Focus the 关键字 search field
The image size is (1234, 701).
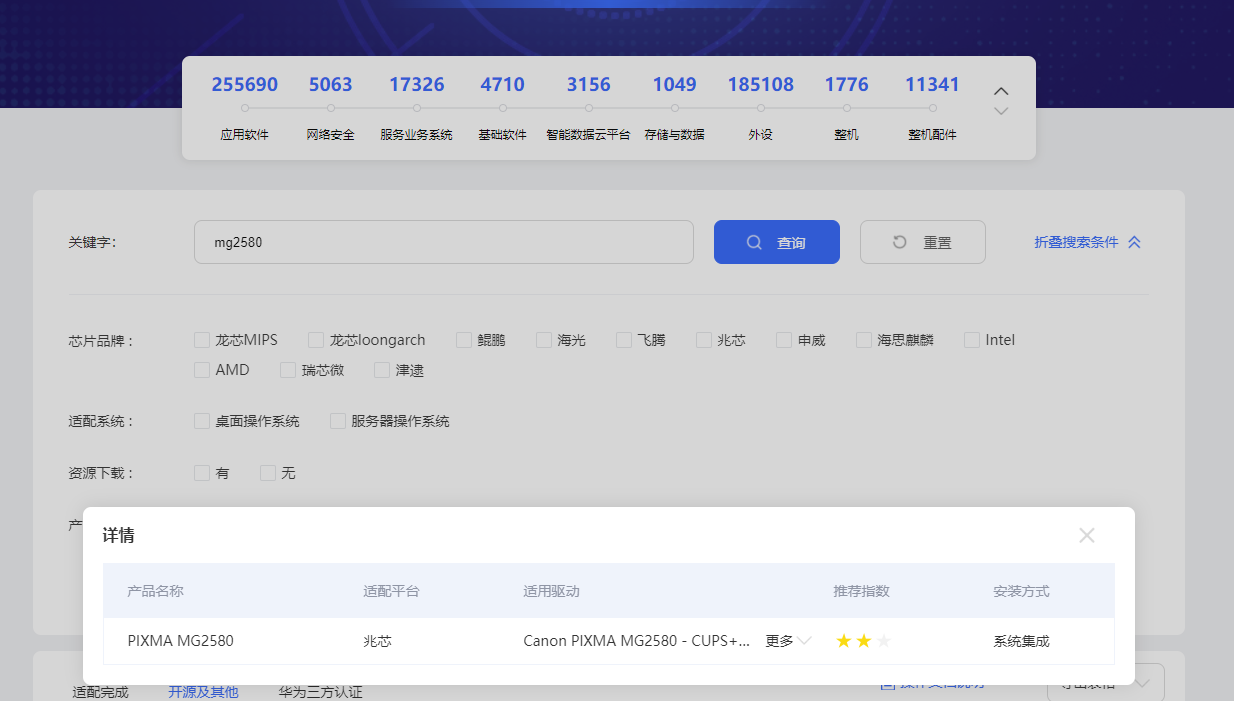[444, 242]
